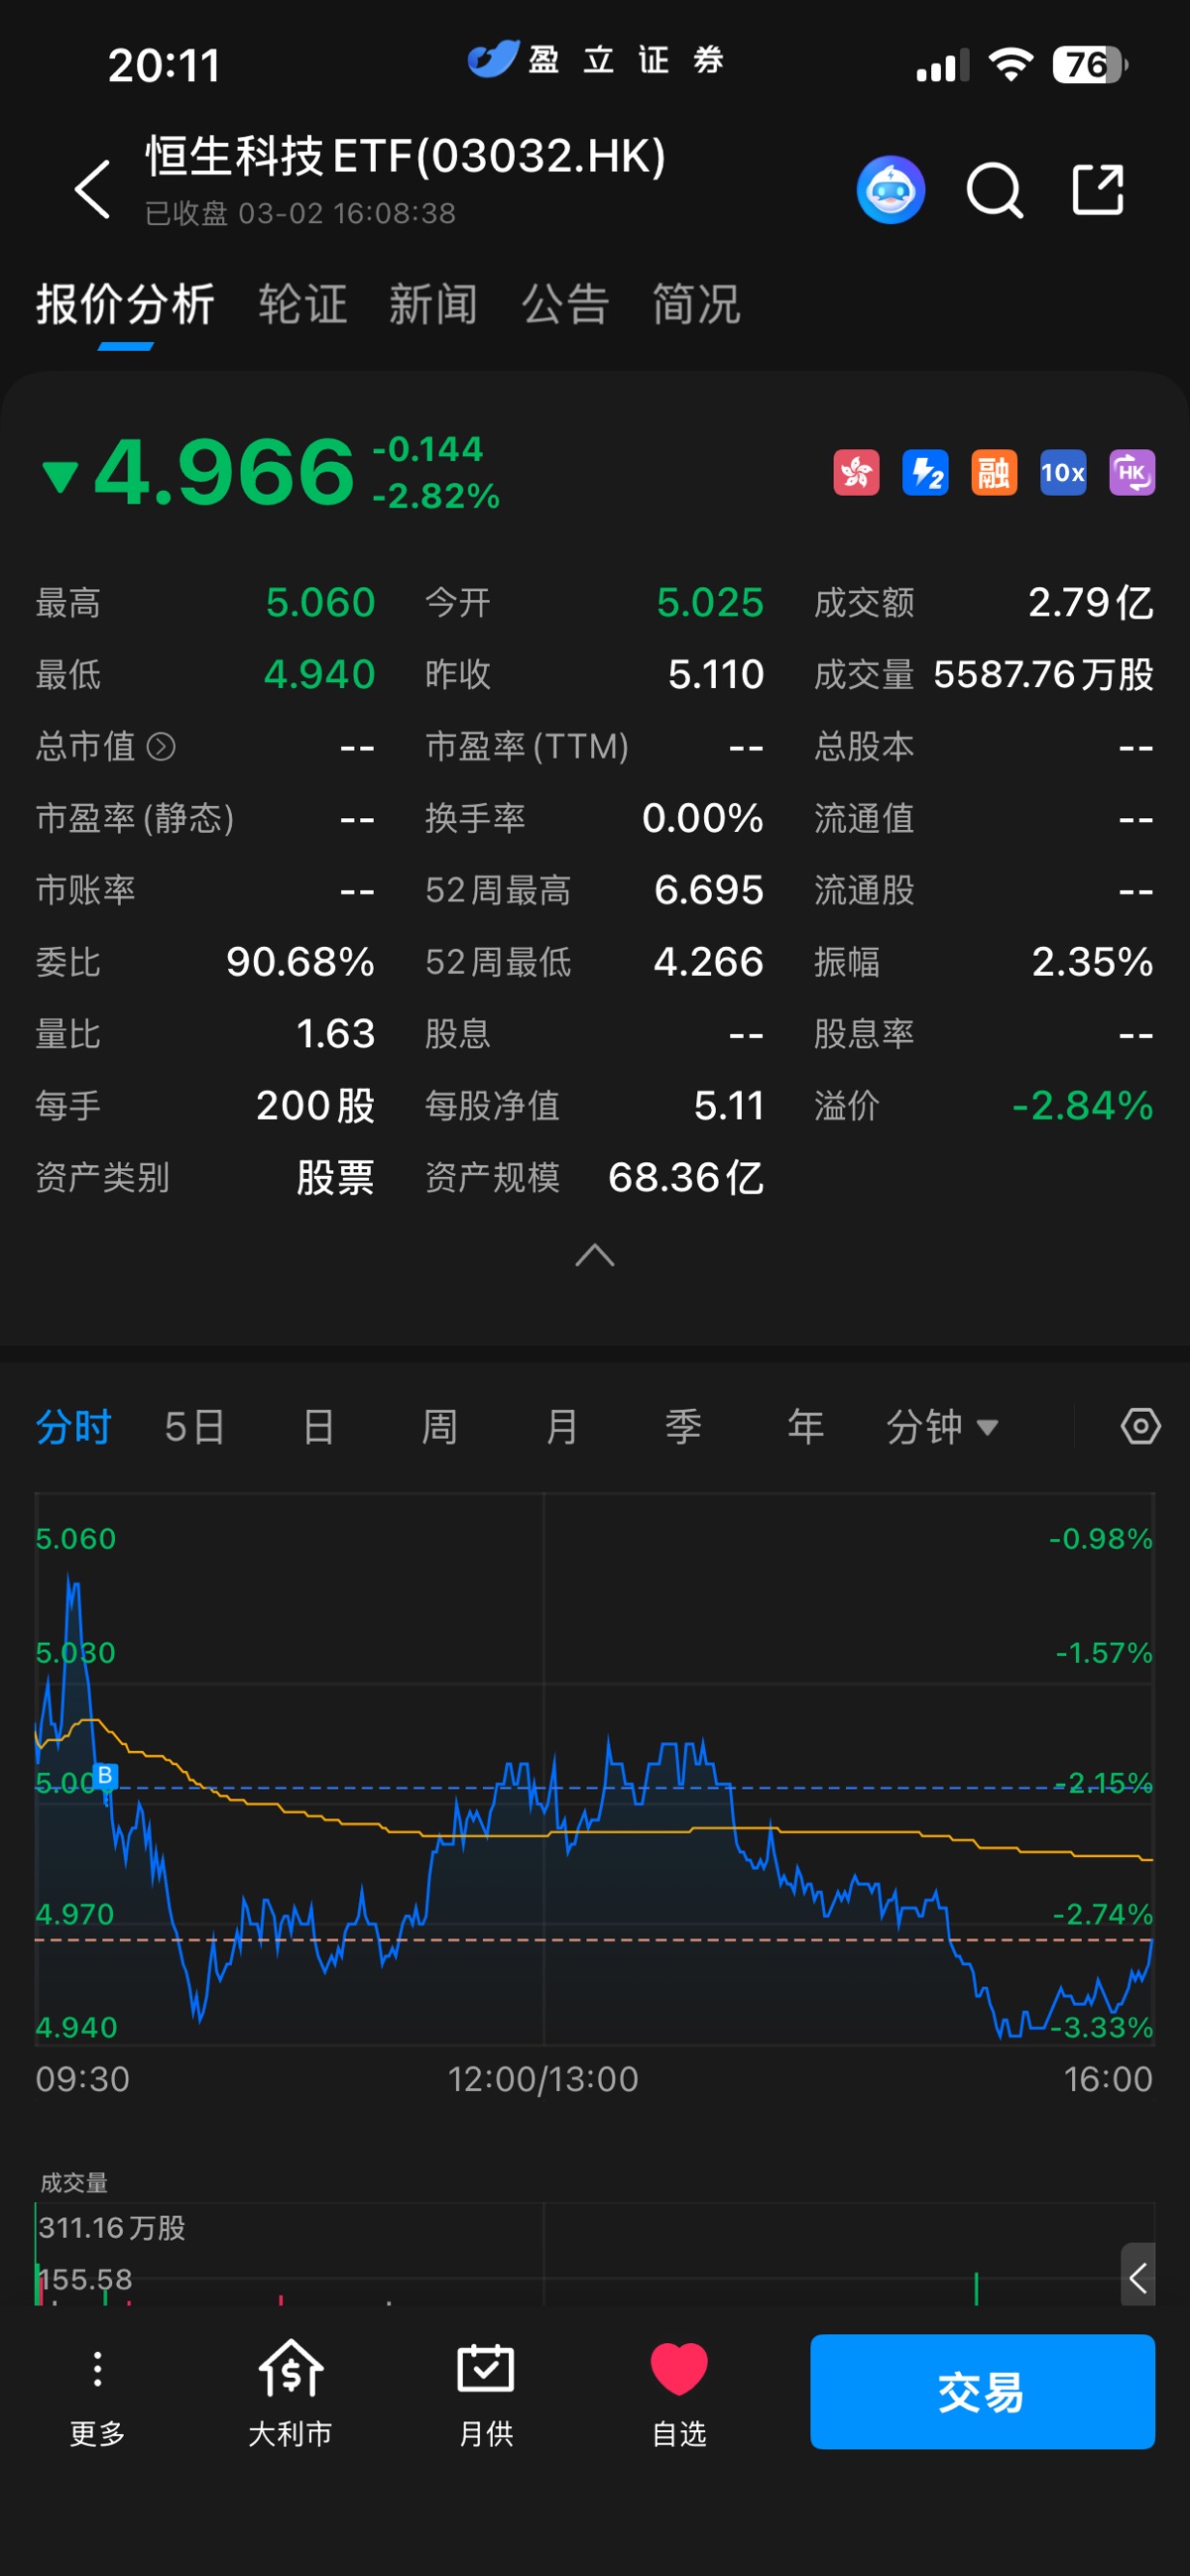Tap the info circle beside 总市值
The height and width of the screenshot is (2576, 1190).
click(x=161, y=746)
